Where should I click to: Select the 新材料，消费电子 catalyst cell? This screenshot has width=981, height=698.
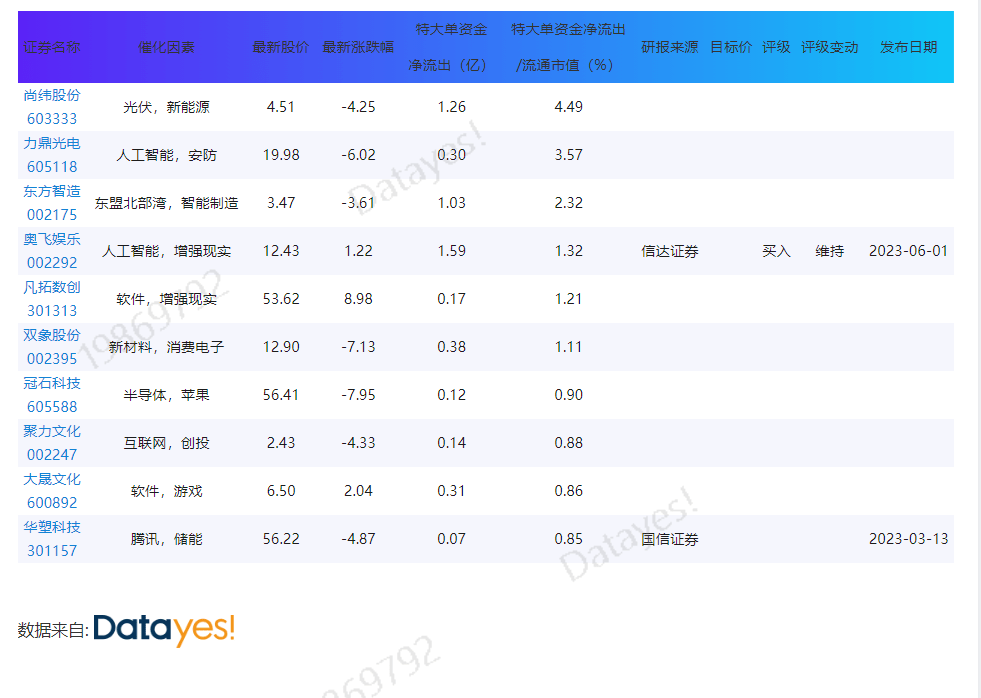click(x=166, y=347)
